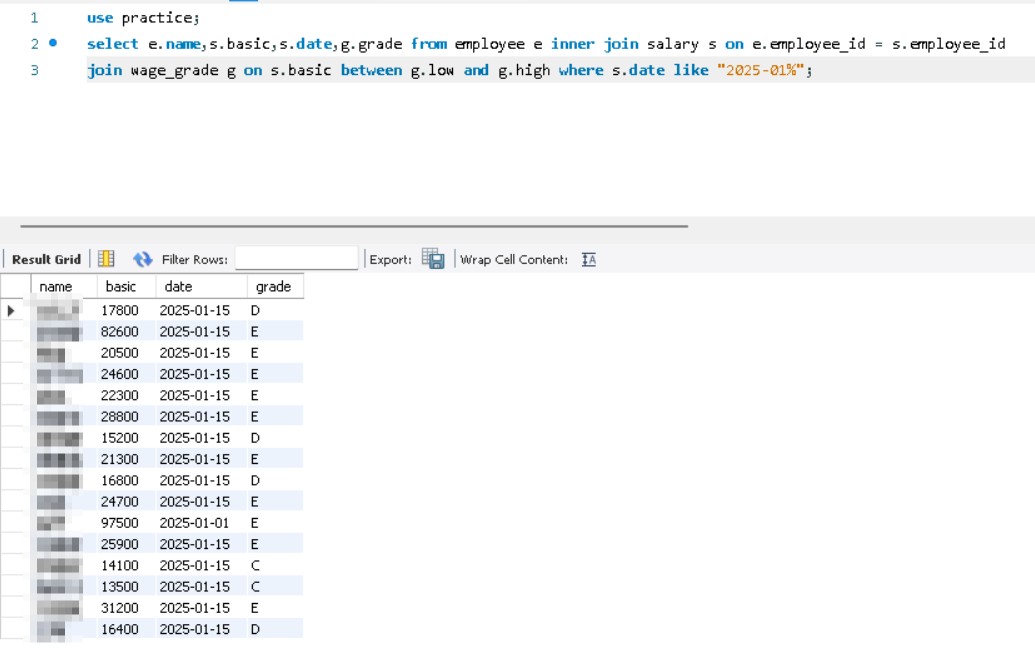Screen dimensions: 1035x657
Task: Focus the Filter Rows input field
Action: point(296,259)
